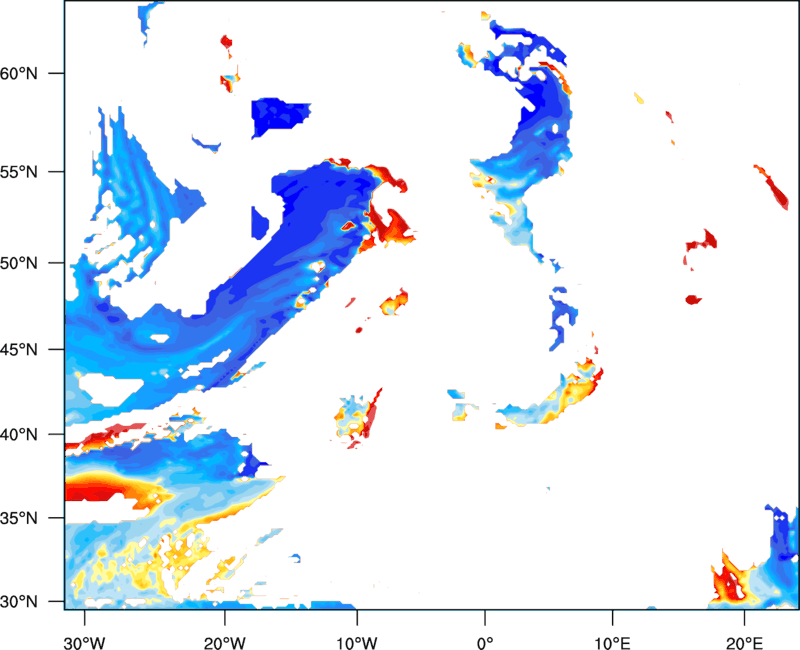800x650 pixels.
Task: Click the 30°N latitude label
Action: click(x=19, y=602)
